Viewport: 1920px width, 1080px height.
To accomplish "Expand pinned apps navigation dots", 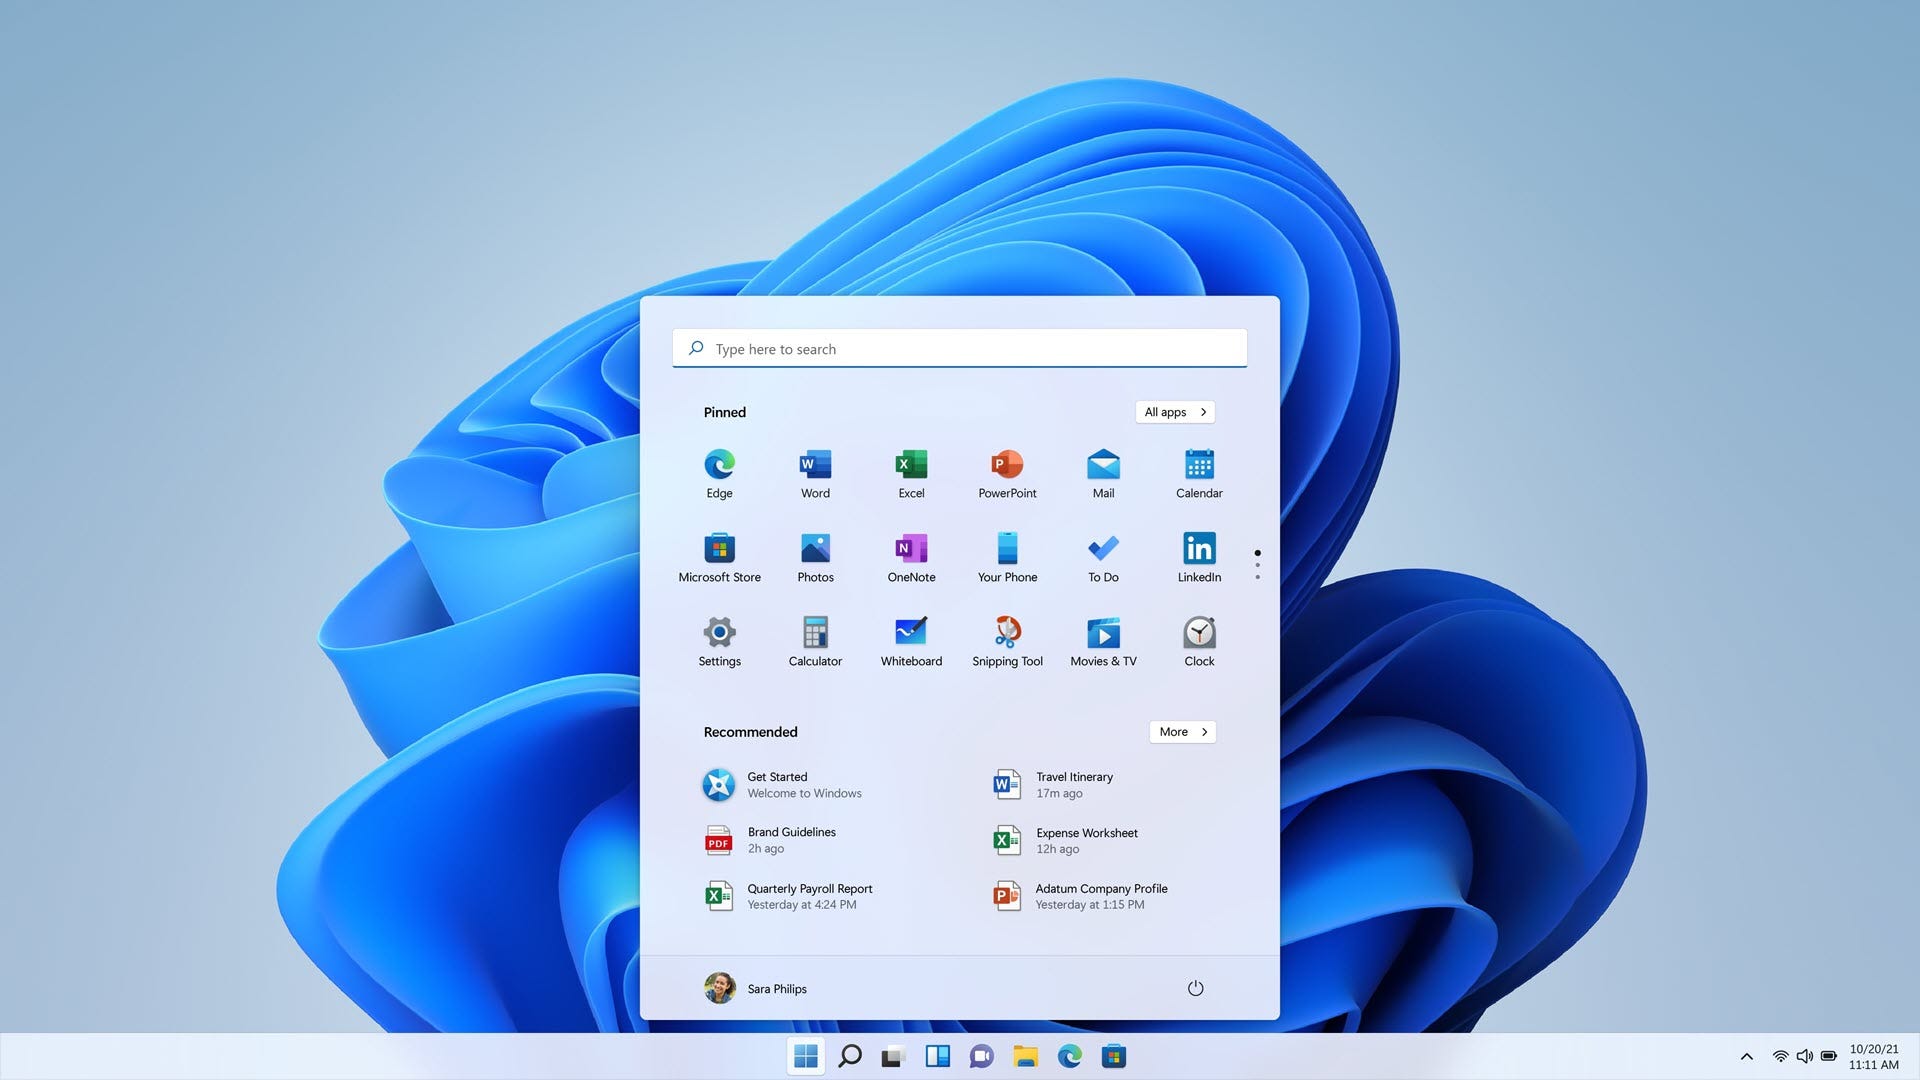I will pyautogui.click(x=1257, y=566).
